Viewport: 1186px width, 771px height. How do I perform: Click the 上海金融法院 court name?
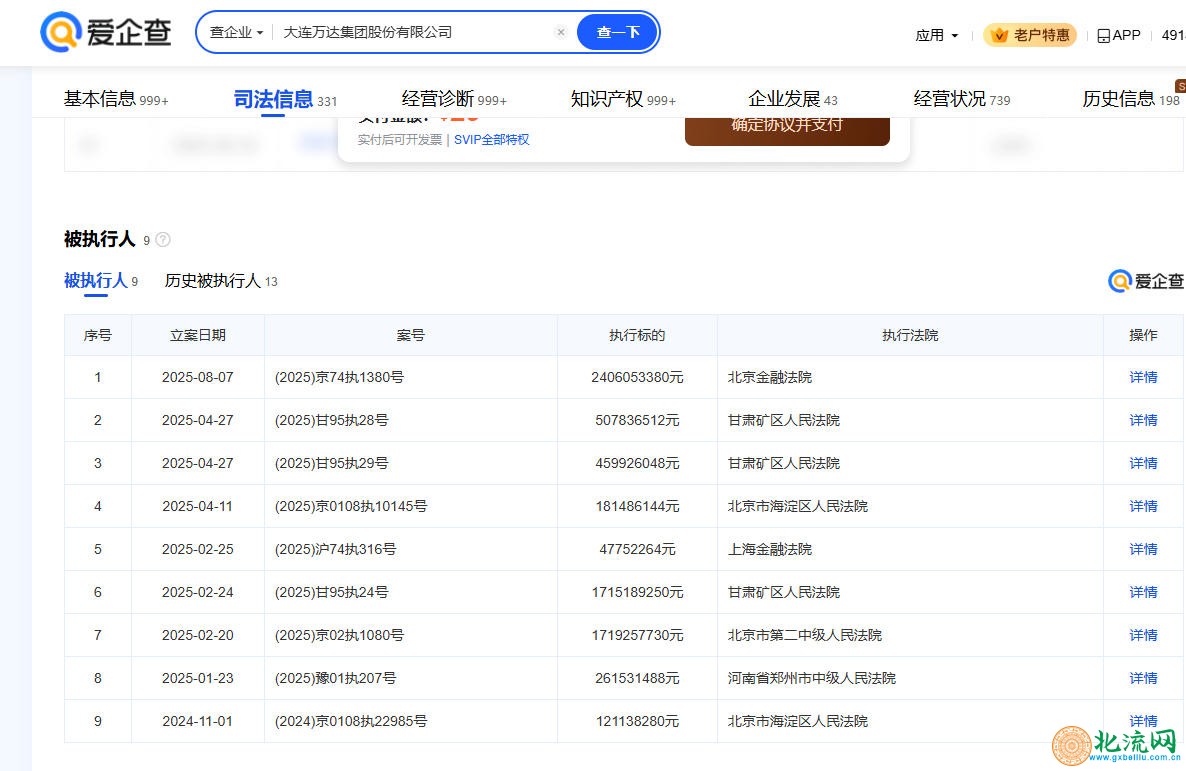pos(769,549)
